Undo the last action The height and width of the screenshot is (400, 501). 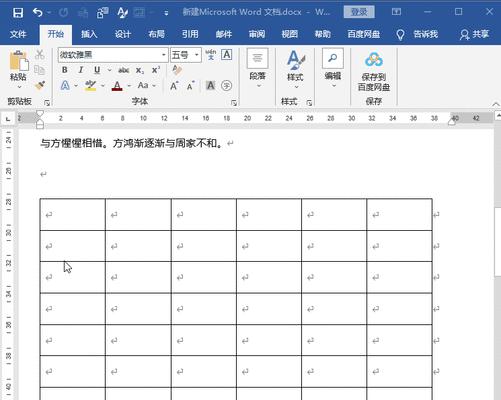(38, 13)
